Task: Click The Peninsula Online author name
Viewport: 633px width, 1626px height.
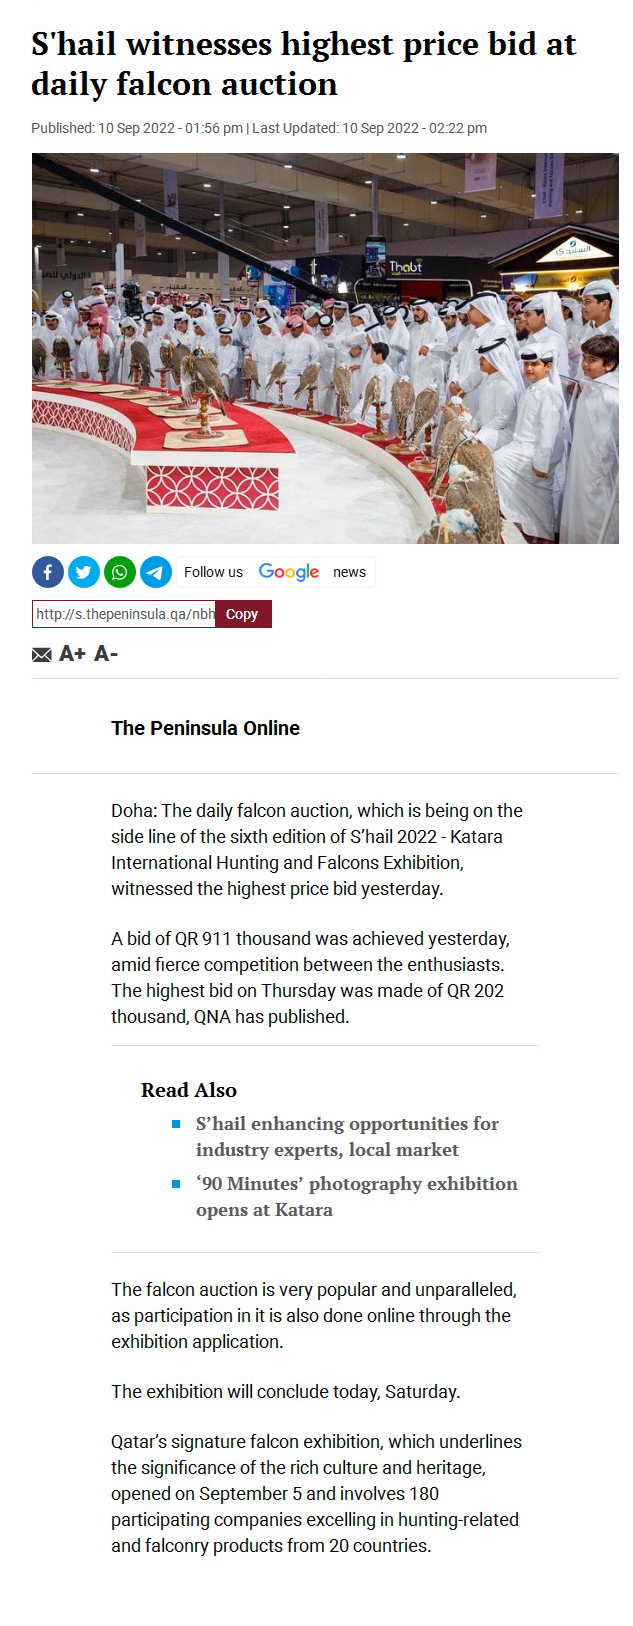Action: coord(205,728)
